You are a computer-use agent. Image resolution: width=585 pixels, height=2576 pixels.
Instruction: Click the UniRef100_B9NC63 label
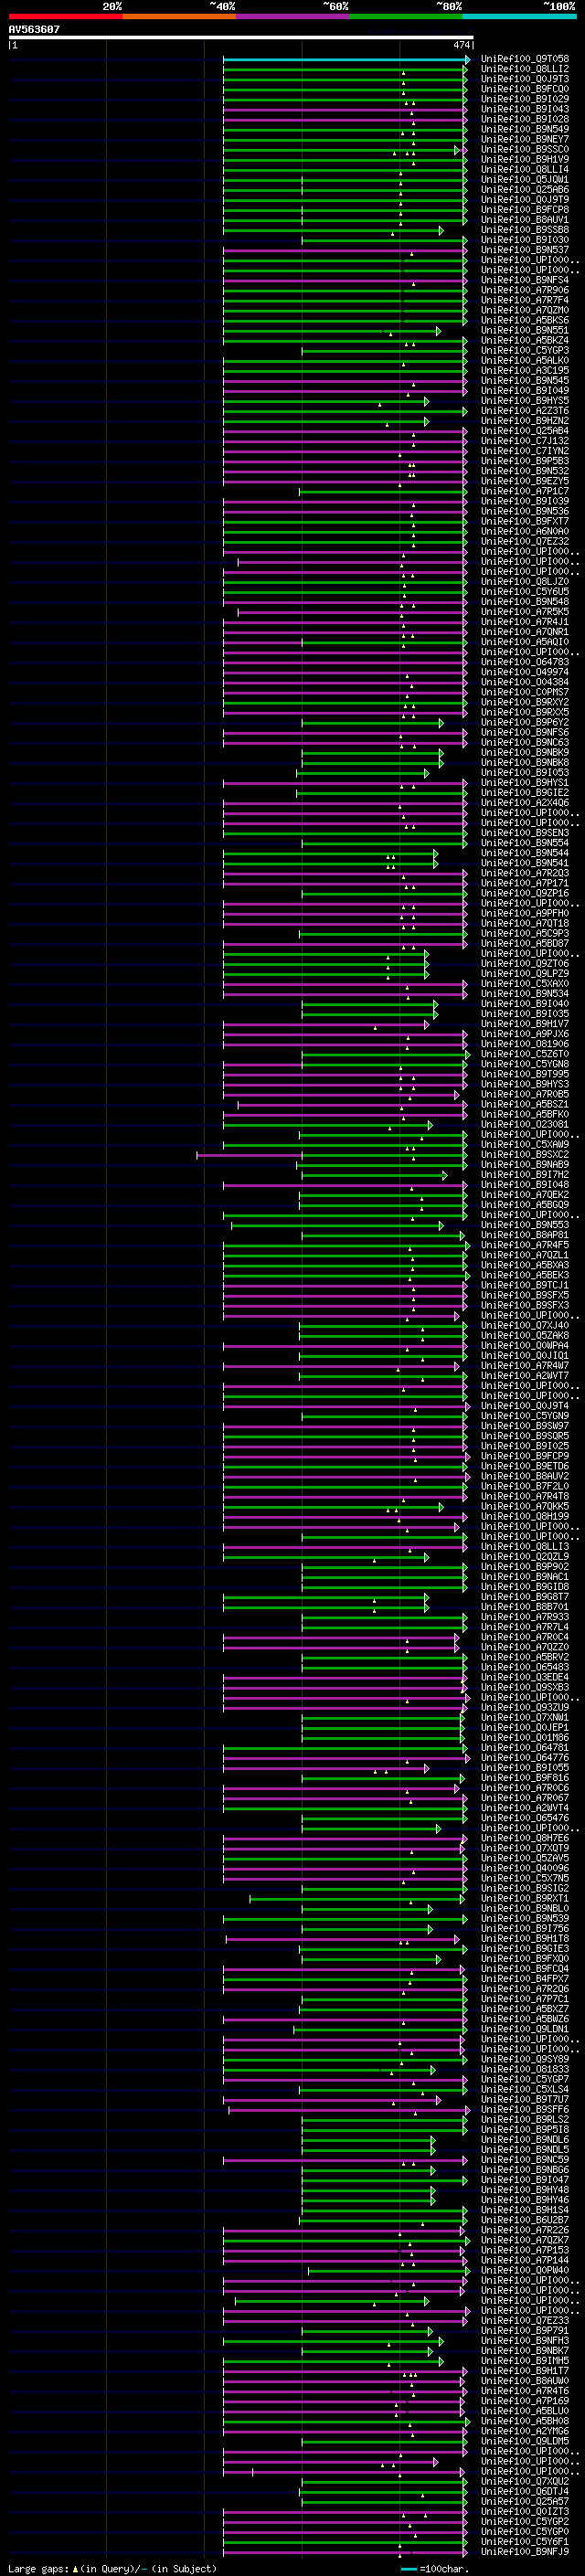[x=525, y=743]
